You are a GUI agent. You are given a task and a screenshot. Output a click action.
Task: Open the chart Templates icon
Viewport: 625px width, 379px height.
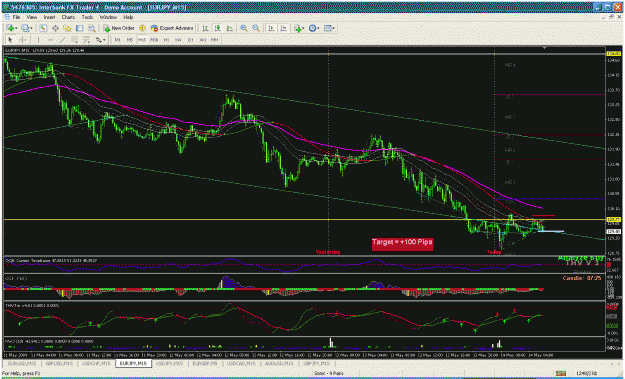tap(328, 28)
